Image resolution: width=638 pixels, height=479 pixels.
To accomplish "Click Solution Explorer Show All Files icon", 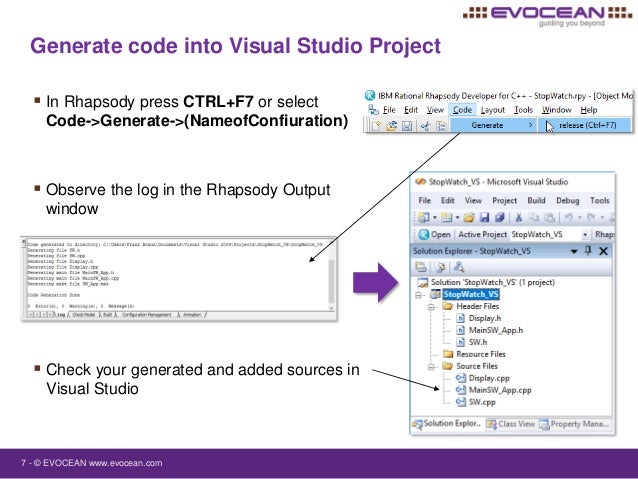I will click(x=440, y=267).
